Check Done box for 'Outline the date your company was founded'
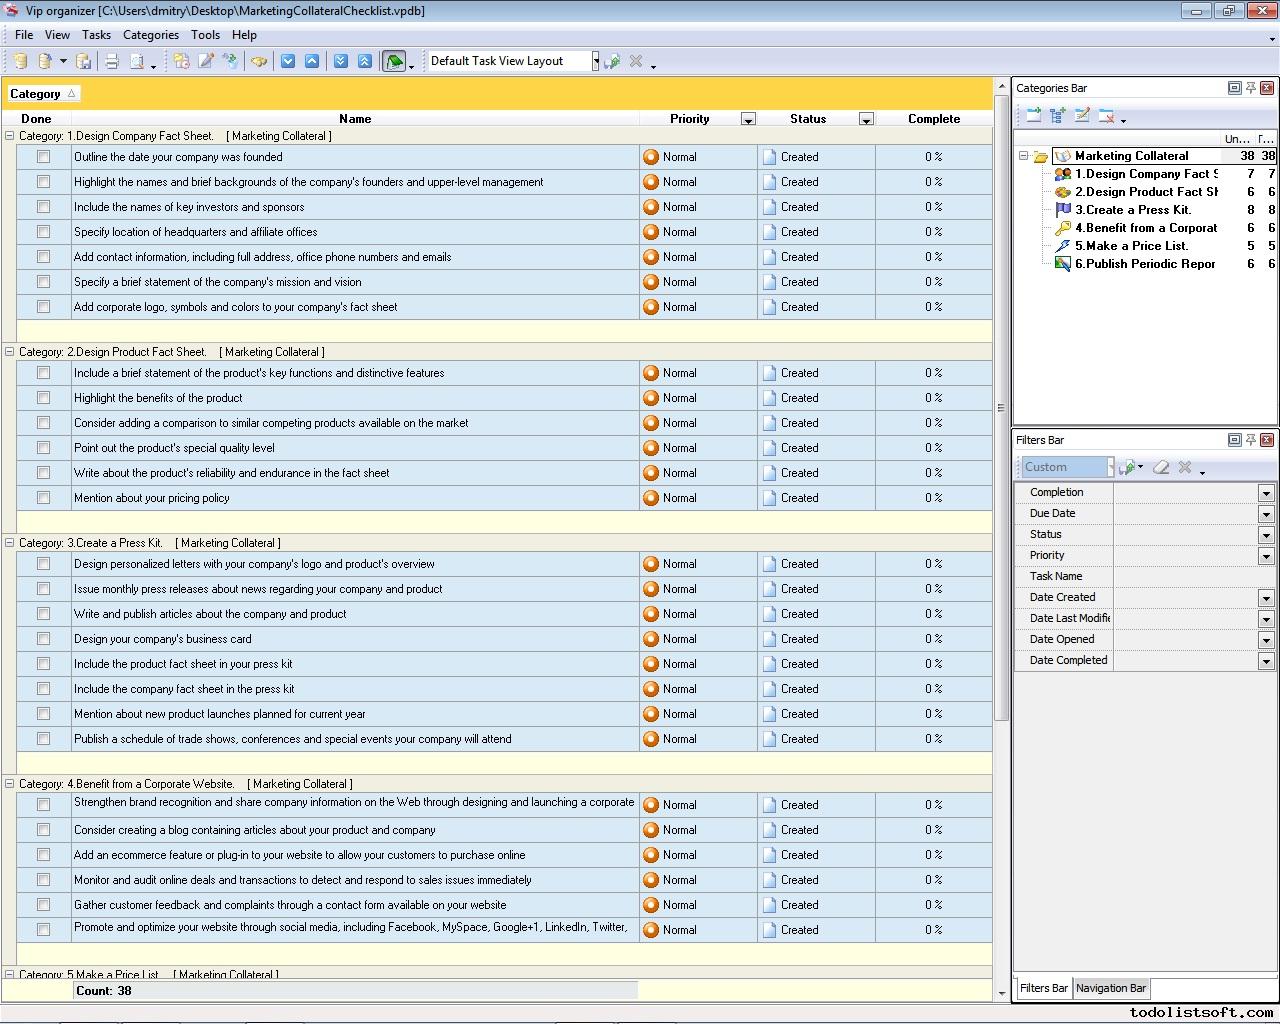 (x=43, y=157)
